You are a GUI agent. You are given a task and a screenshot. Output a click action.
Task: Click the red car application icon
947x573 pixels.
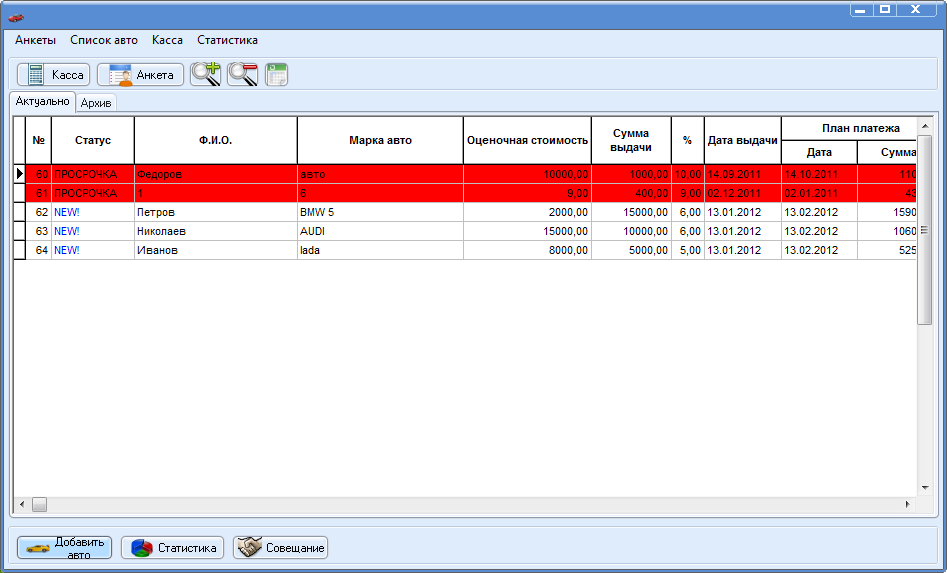[15, 16]
